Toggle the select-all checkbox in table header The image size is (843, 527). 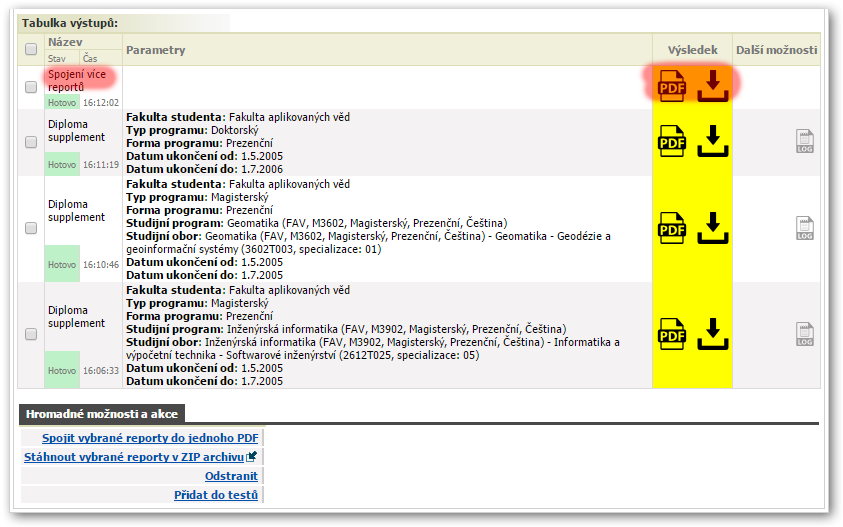(x=31, y=49)
